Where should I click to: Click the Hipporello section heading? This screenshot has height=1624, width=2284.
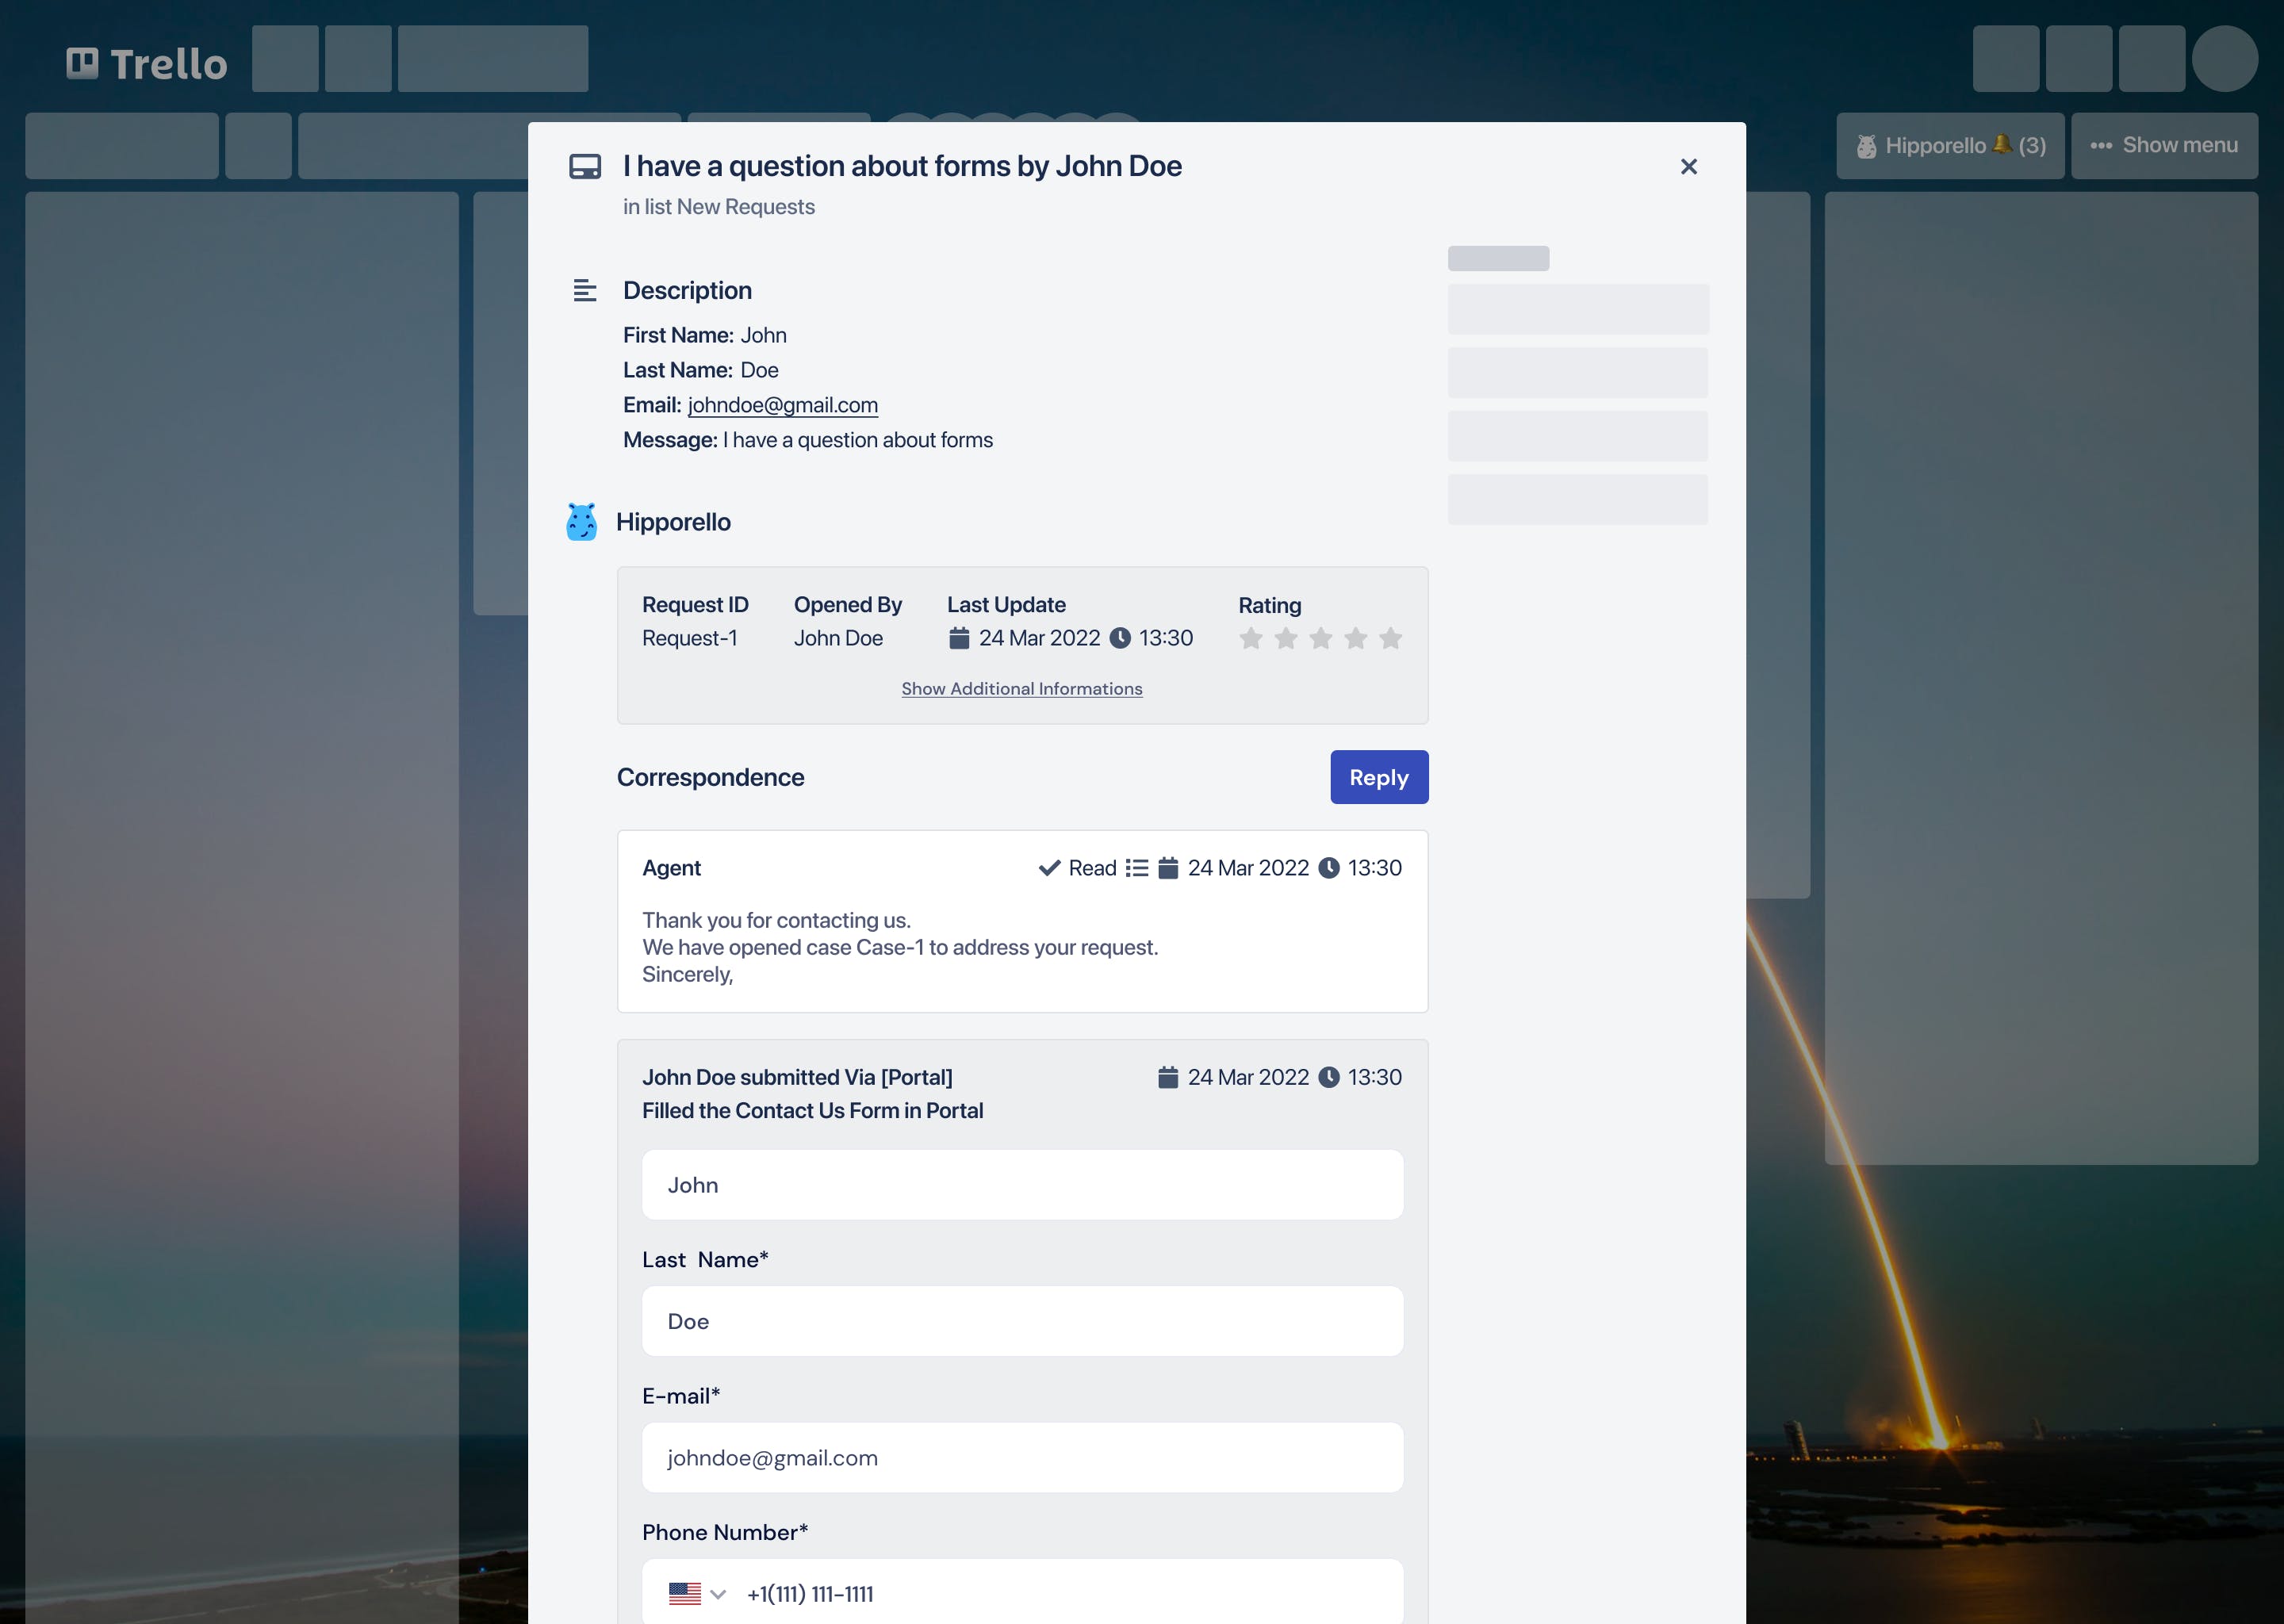coord(673,522)
